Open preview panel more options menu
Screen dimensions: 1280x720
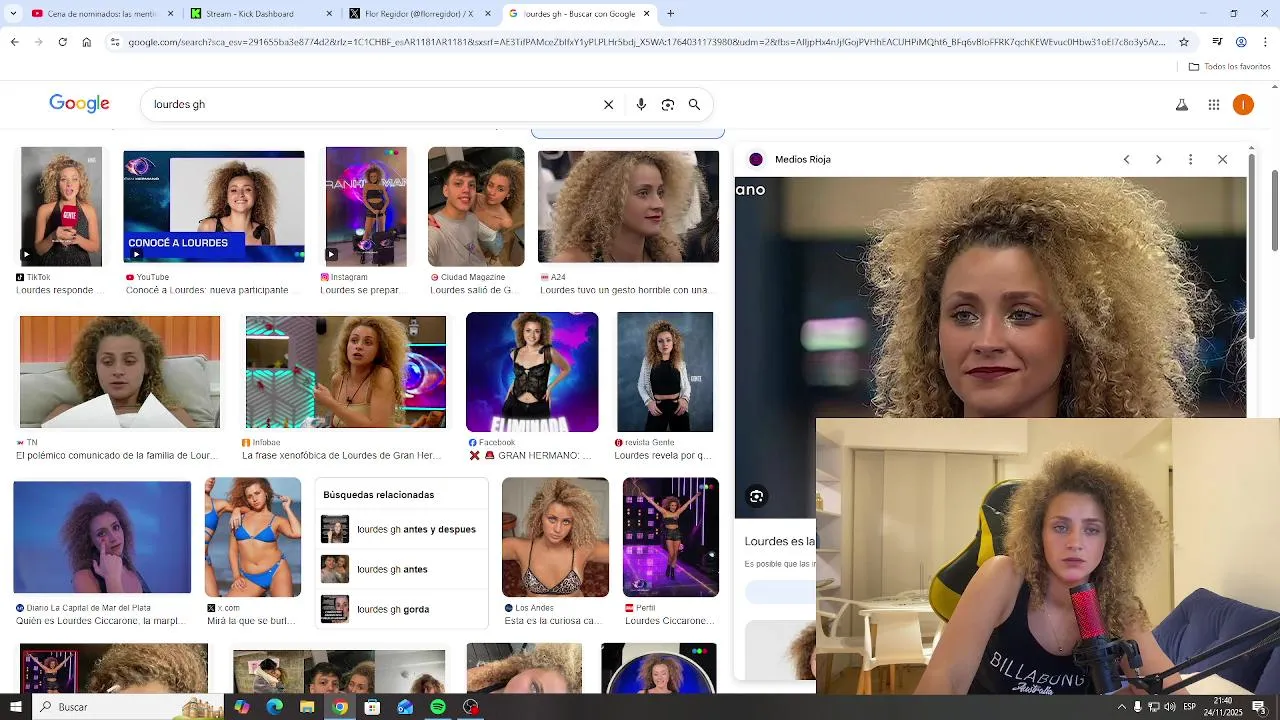click(1190, 159)
